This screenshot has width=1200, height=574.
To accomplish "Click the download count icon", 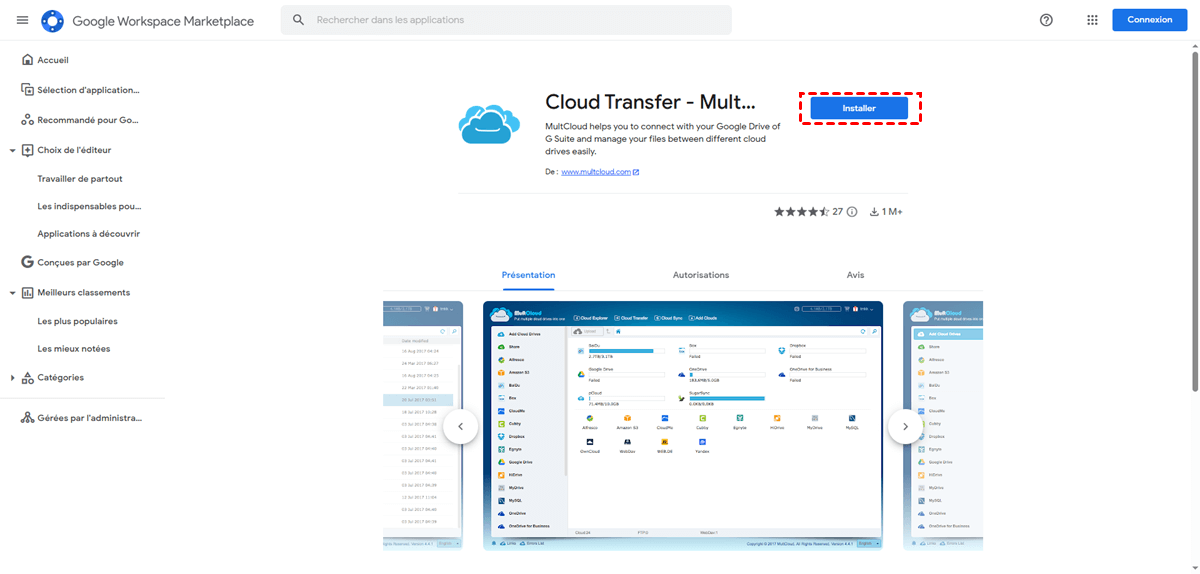I will pyautogui.click(x=874, y=212).
